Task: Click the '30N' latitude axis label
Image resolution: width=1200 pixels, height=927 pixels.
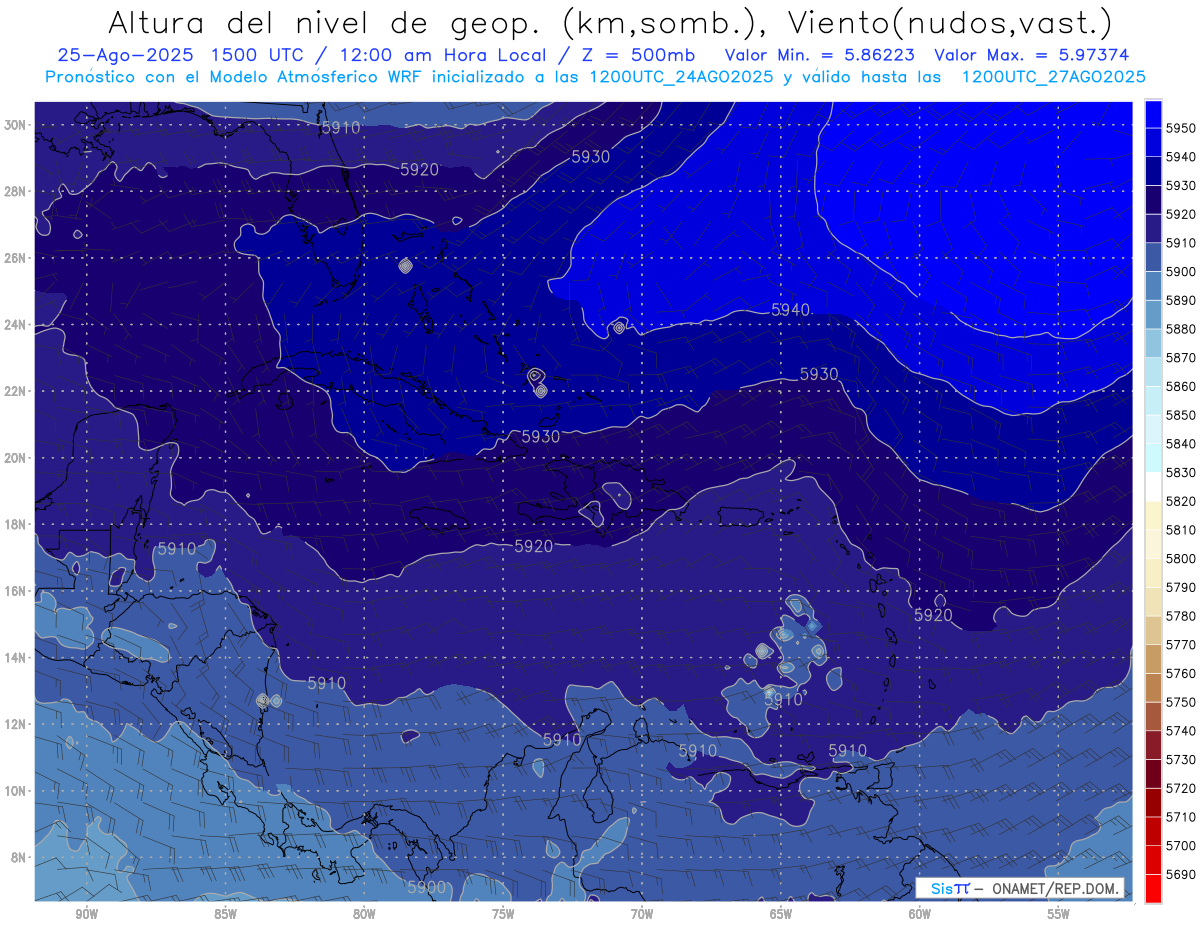Action: tap(14, 125)
